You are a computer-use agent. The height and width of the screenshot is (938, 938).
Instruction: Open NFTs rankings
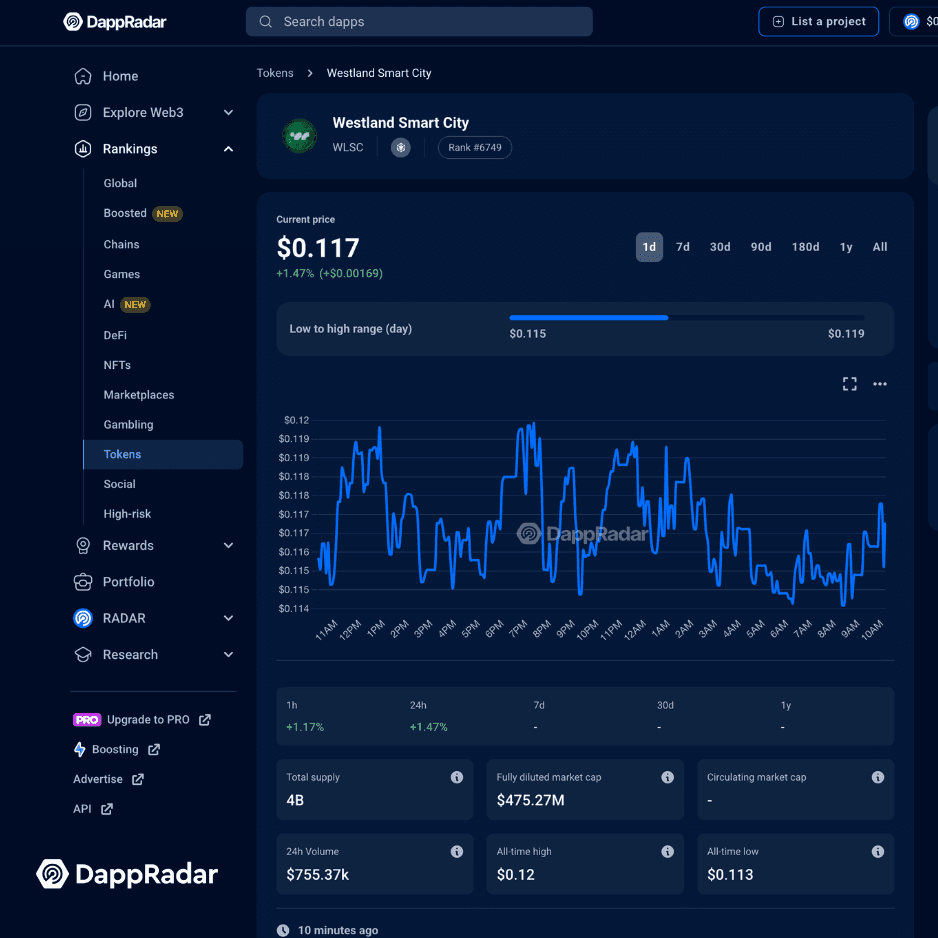click(x=117, y=365)
